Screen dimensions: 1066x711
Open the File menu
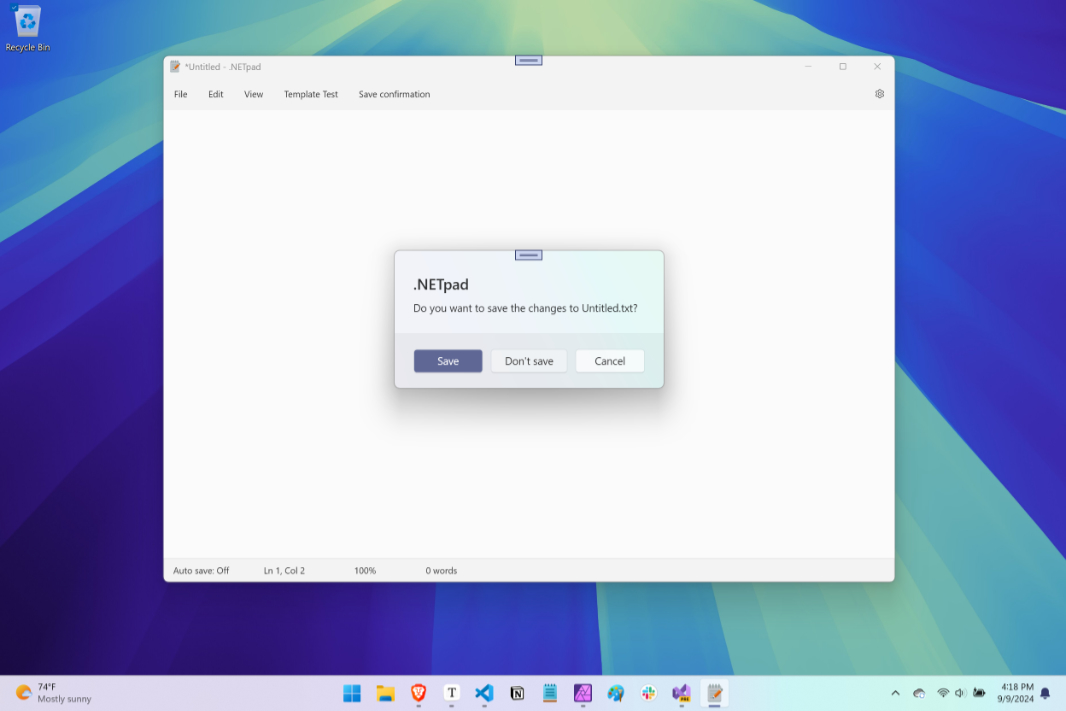tap(180, 94)
